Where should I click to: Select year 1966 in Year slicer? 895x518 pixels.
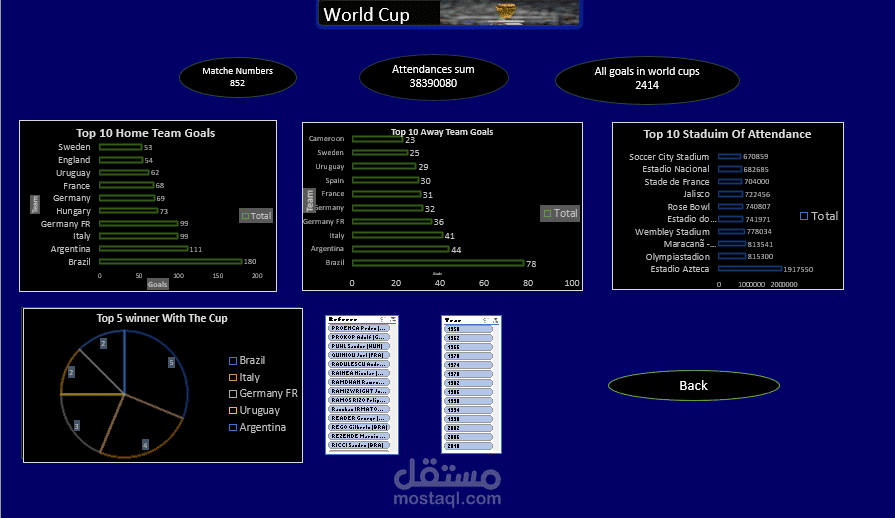click(x=468, y=347)
